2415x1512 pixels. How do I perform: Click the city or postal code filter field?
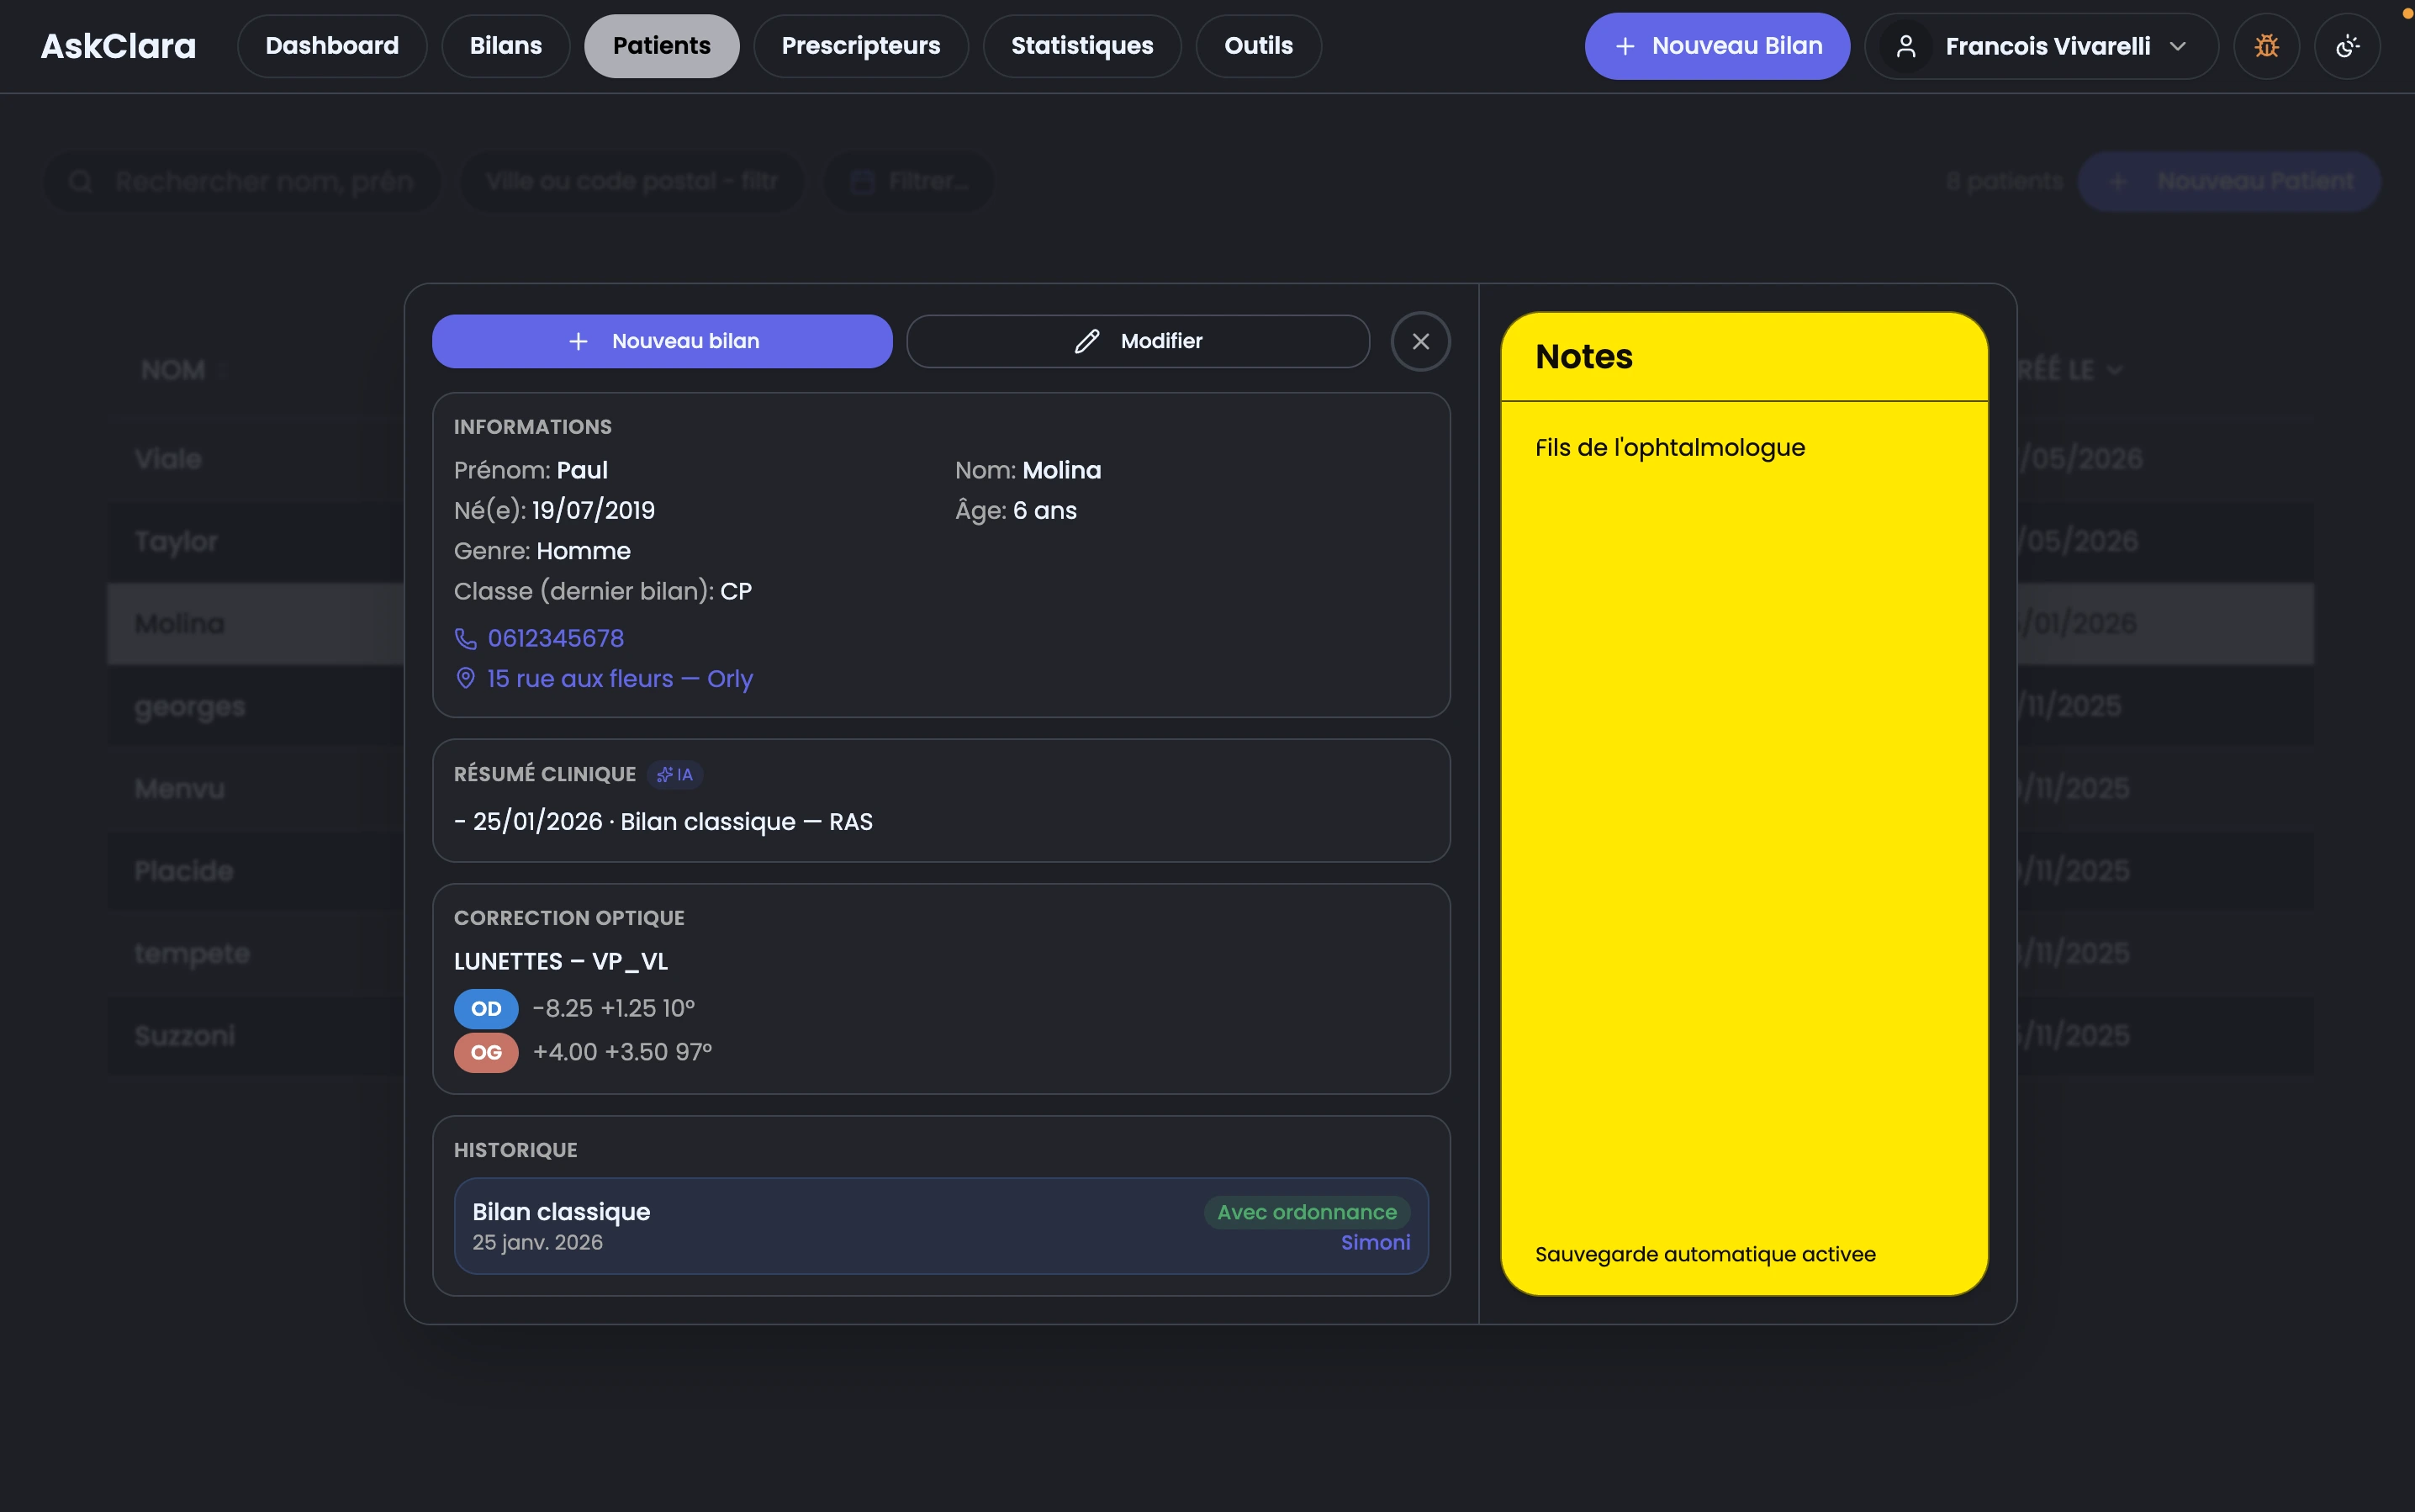click(x=631, y=181)
